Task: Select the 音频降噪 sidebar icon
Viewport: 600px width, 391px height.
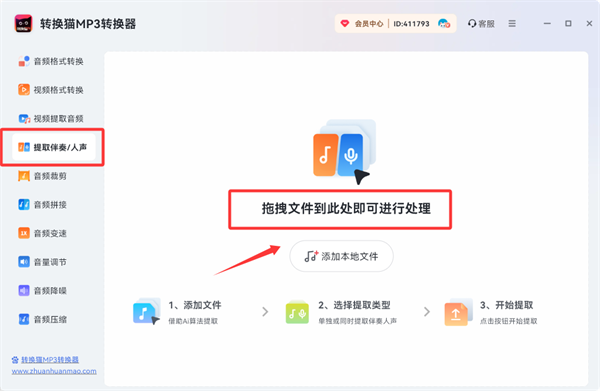Action: 24,291
